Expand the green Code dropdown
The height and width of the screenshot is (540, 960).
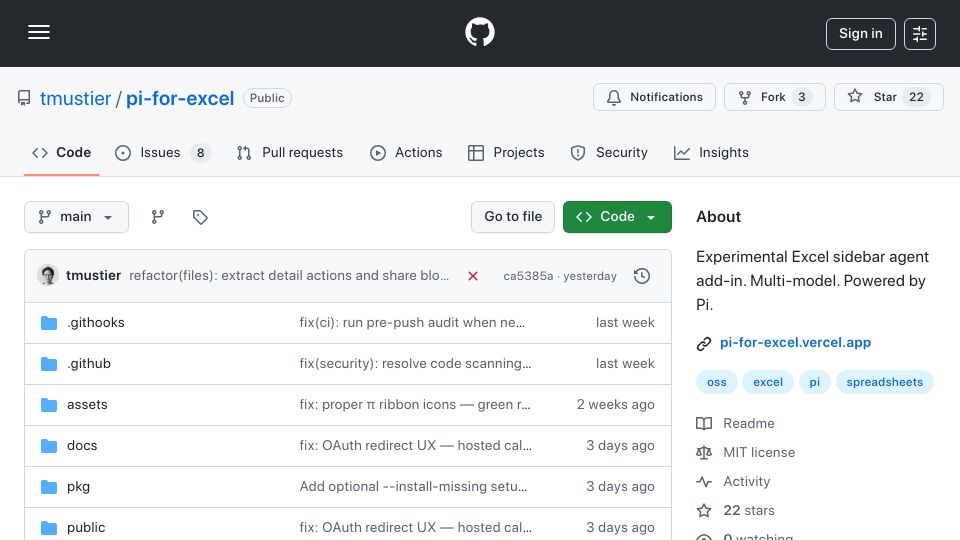click(617, 217)
